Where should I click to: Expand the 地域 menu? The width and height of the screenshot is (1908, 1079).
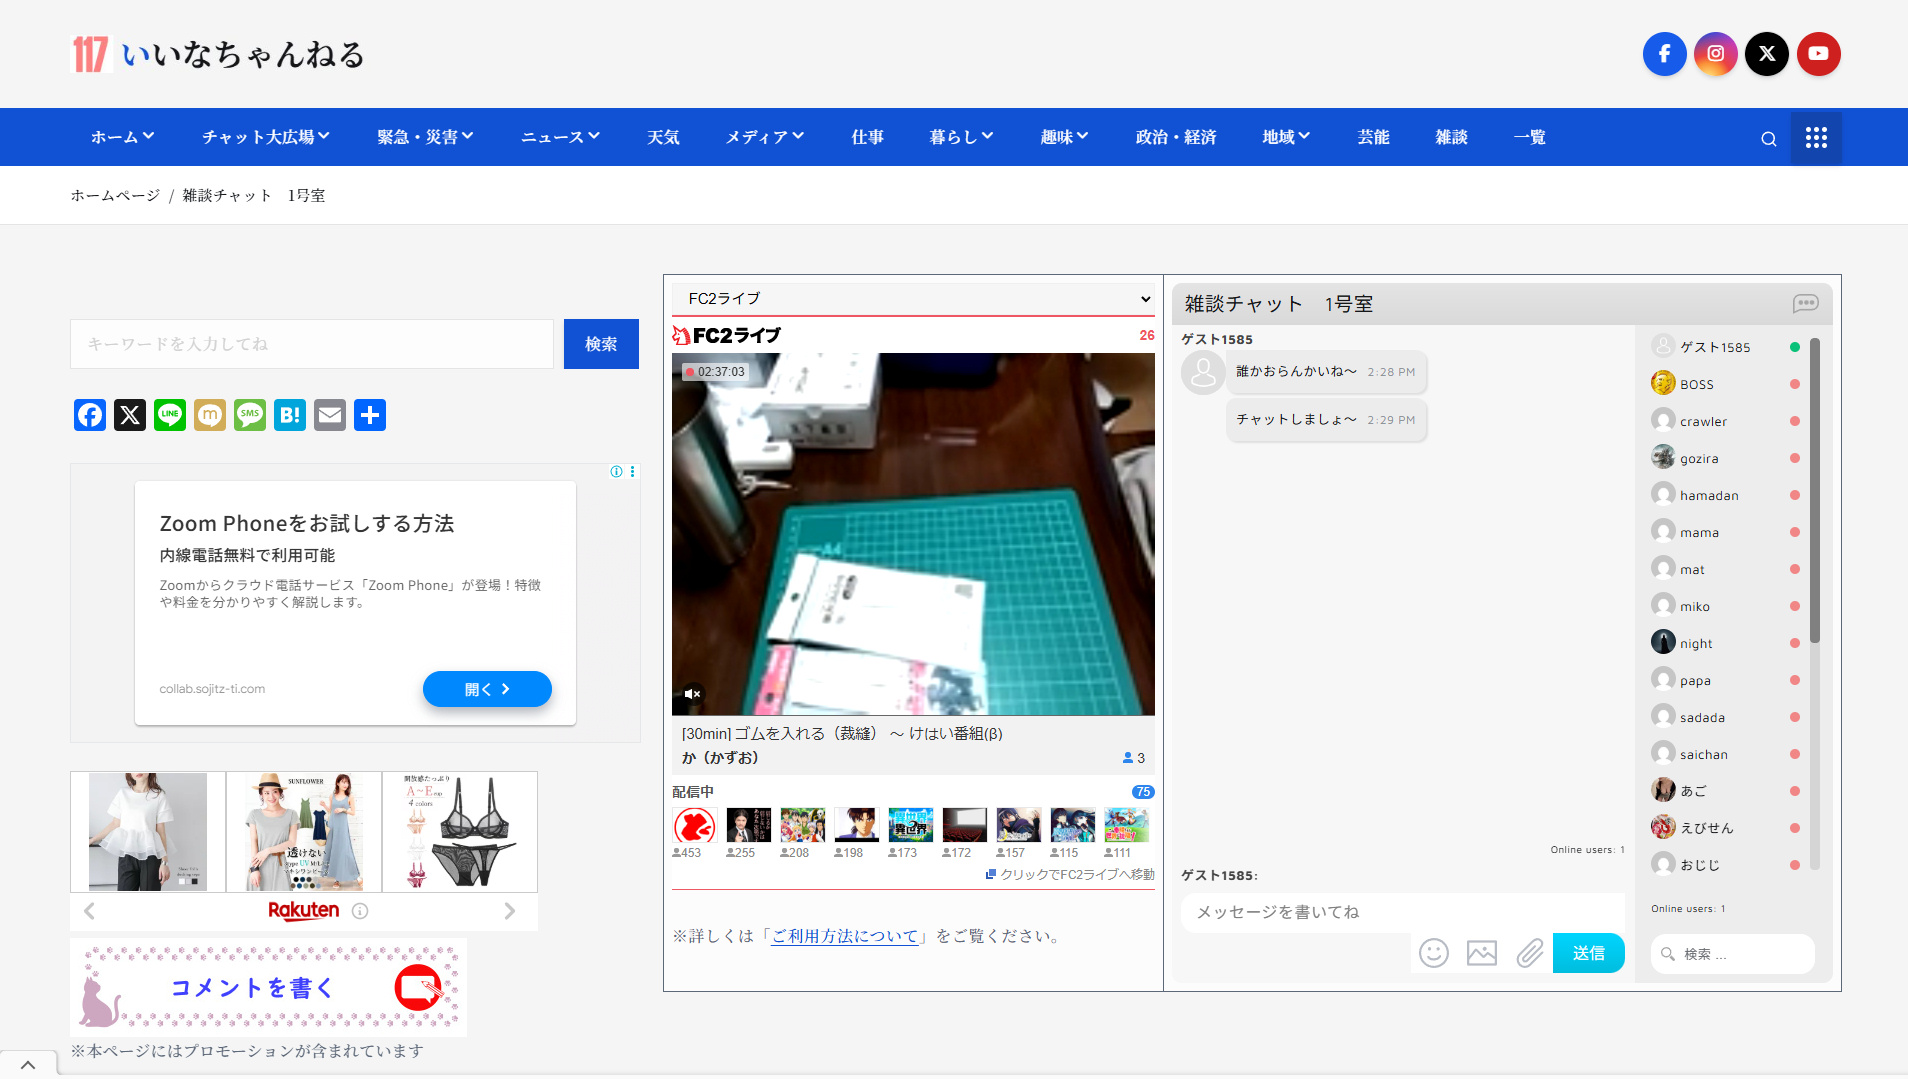1286,137
